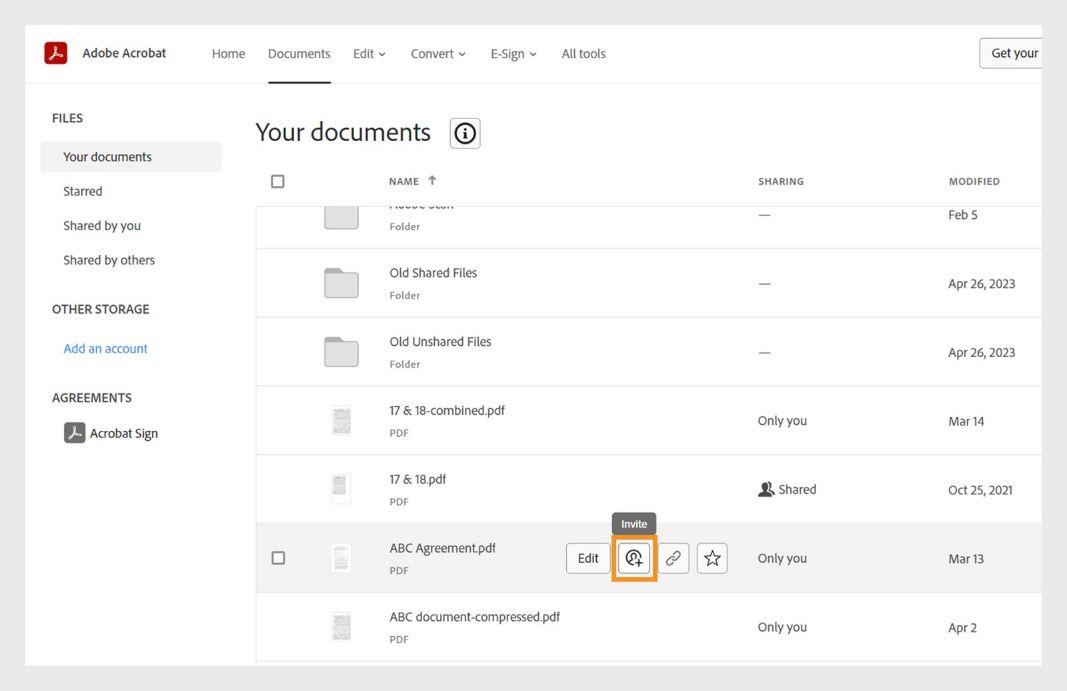Open the Your documents info icon

click(464, 132)
